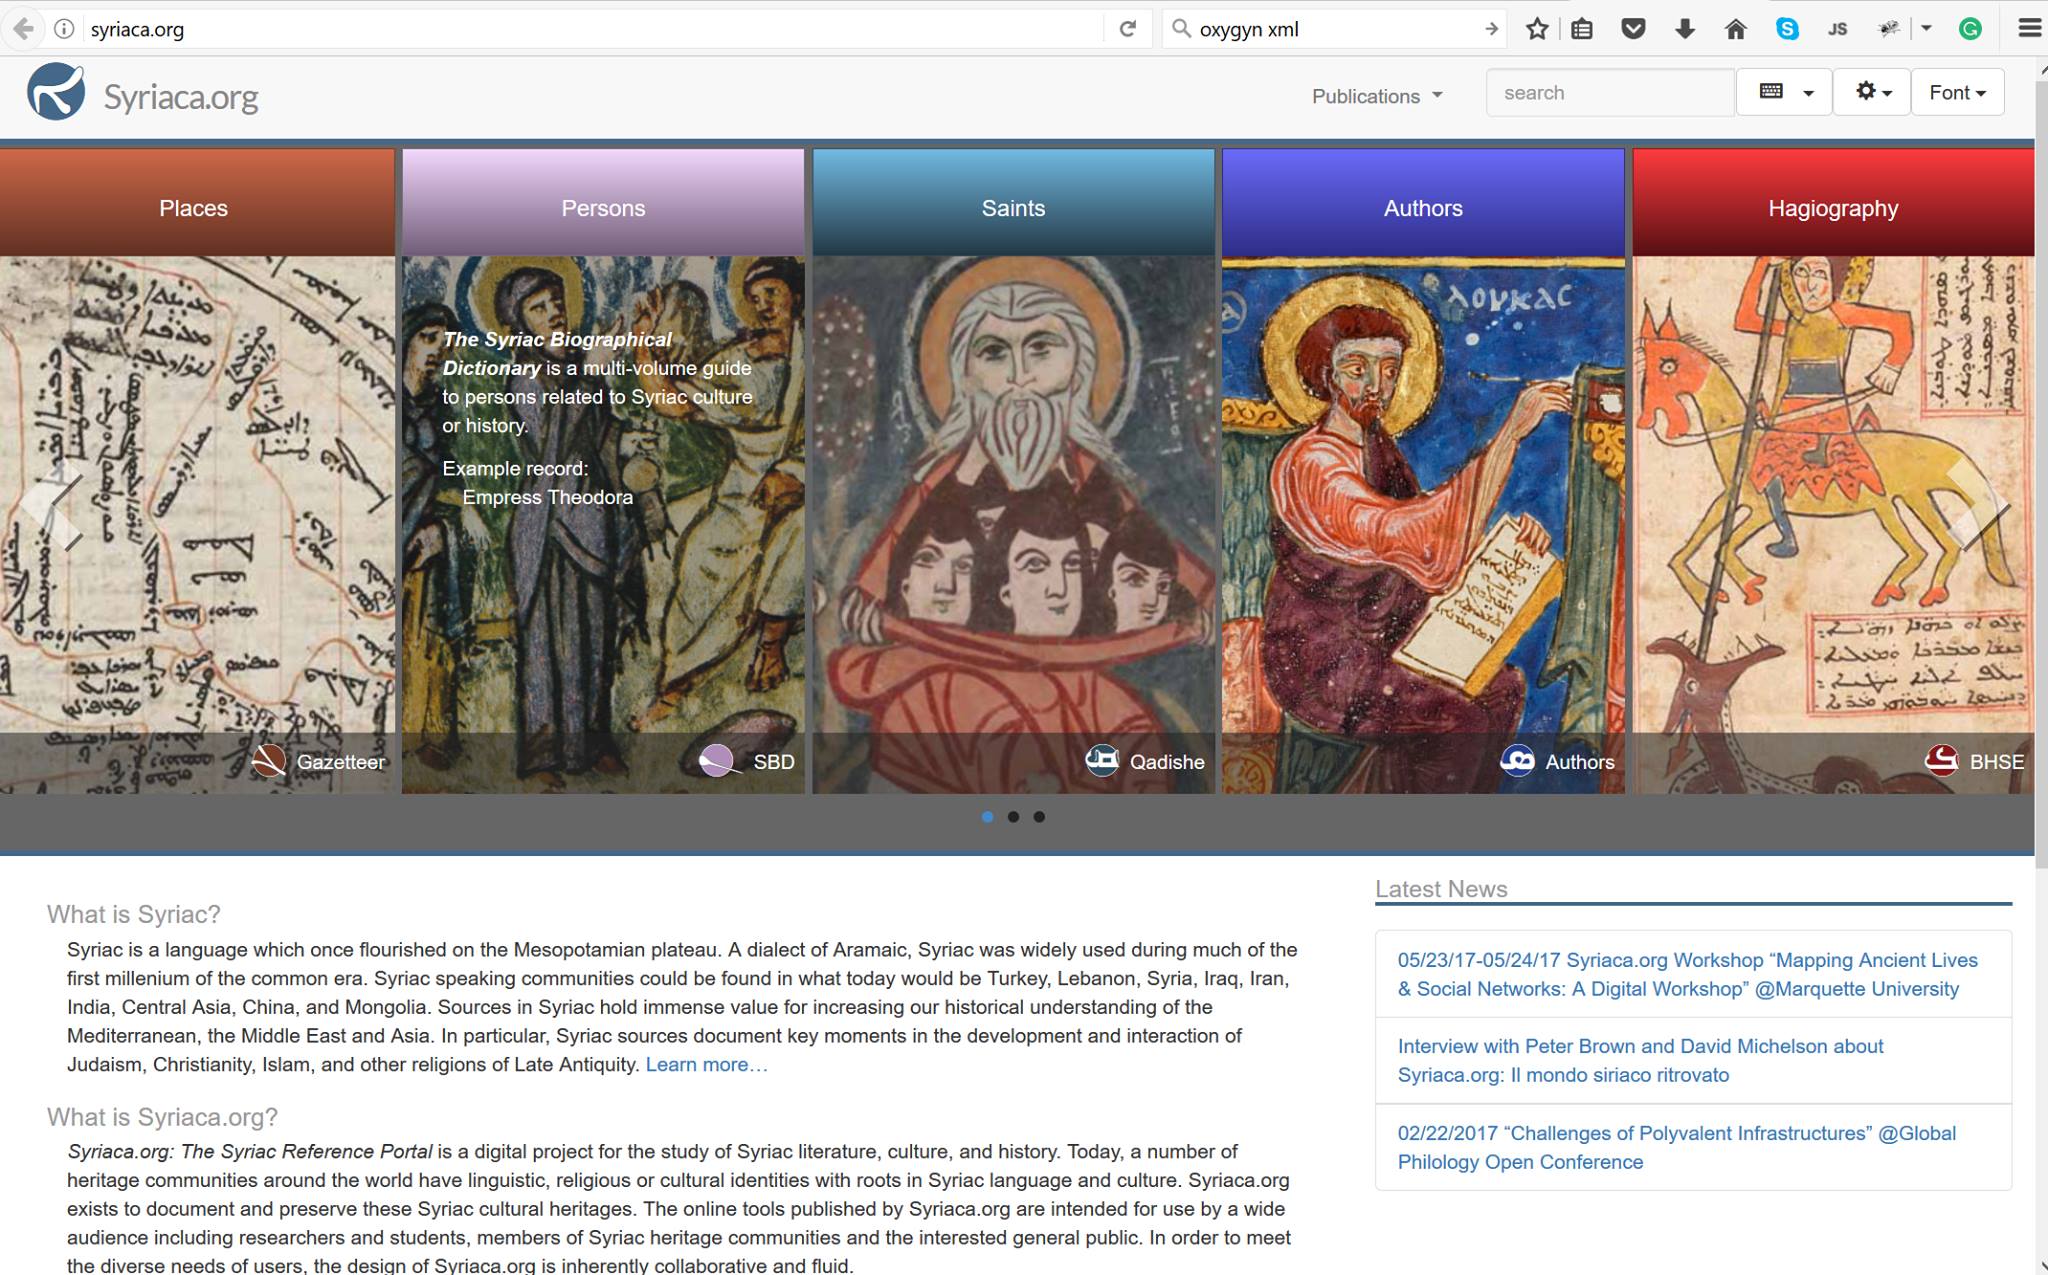Viewport: 2048px width, 1275px height.
Task: Click the SBD icon in Persons panel
Action: (x=717, y=761)
